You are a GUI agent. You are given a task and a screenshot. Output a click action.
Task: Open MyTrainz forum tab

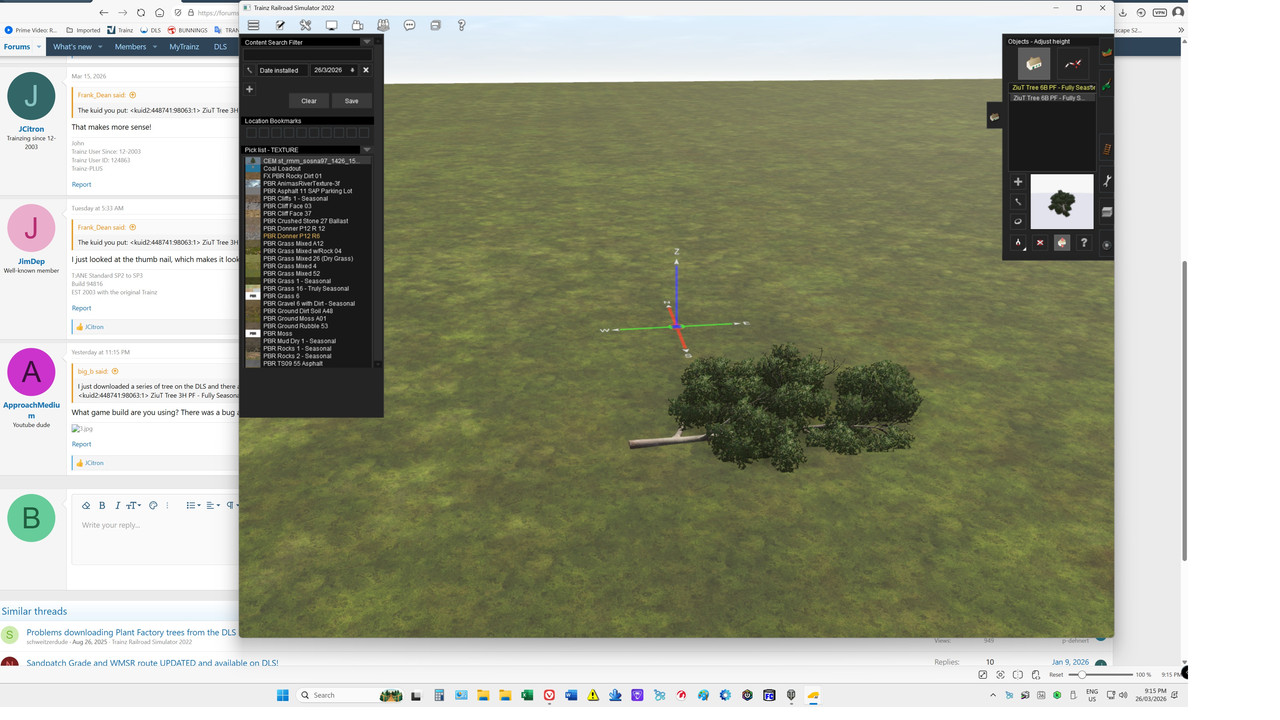(x=184, y=47)
